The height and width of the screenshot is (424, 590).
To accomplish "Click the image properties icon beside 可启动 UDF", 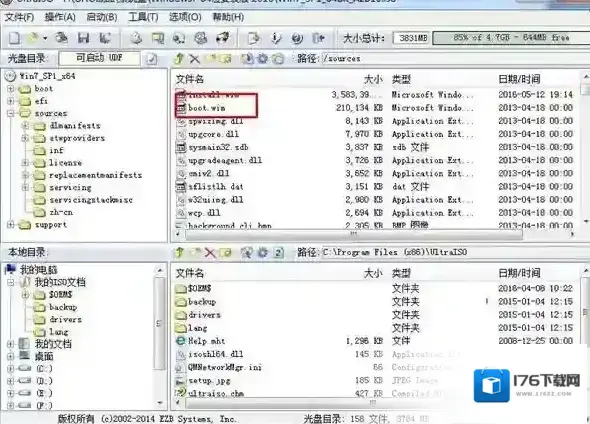I will (x=152, y=59).
